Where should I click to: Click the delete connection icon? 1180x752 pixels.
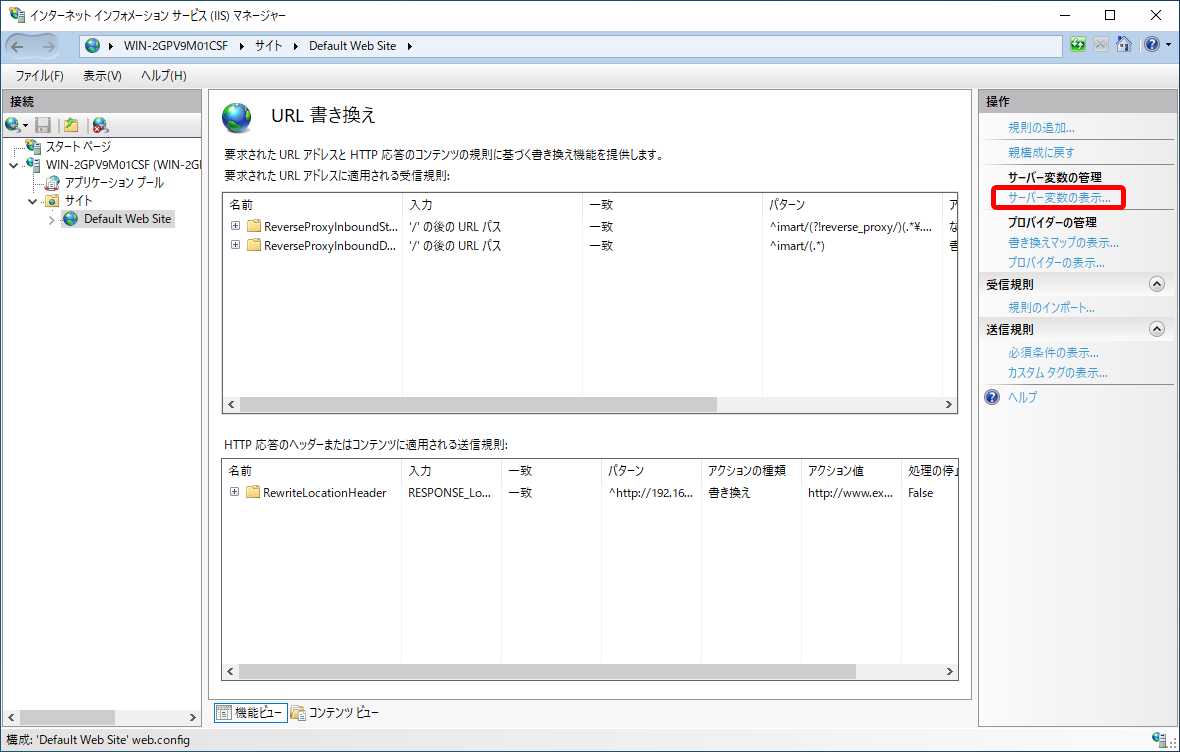(x=100, y=125)
